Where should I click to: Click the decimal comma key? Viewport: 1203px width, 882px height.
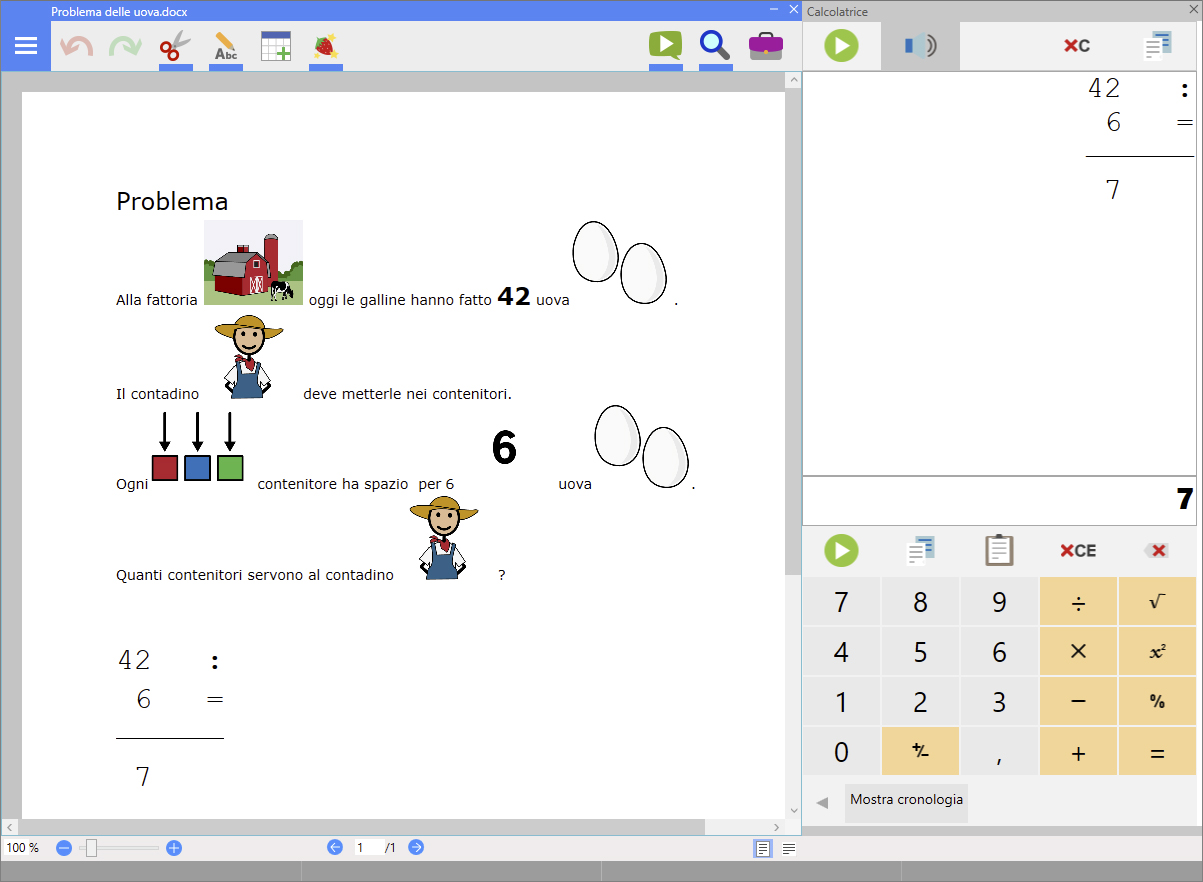(999, 752)
